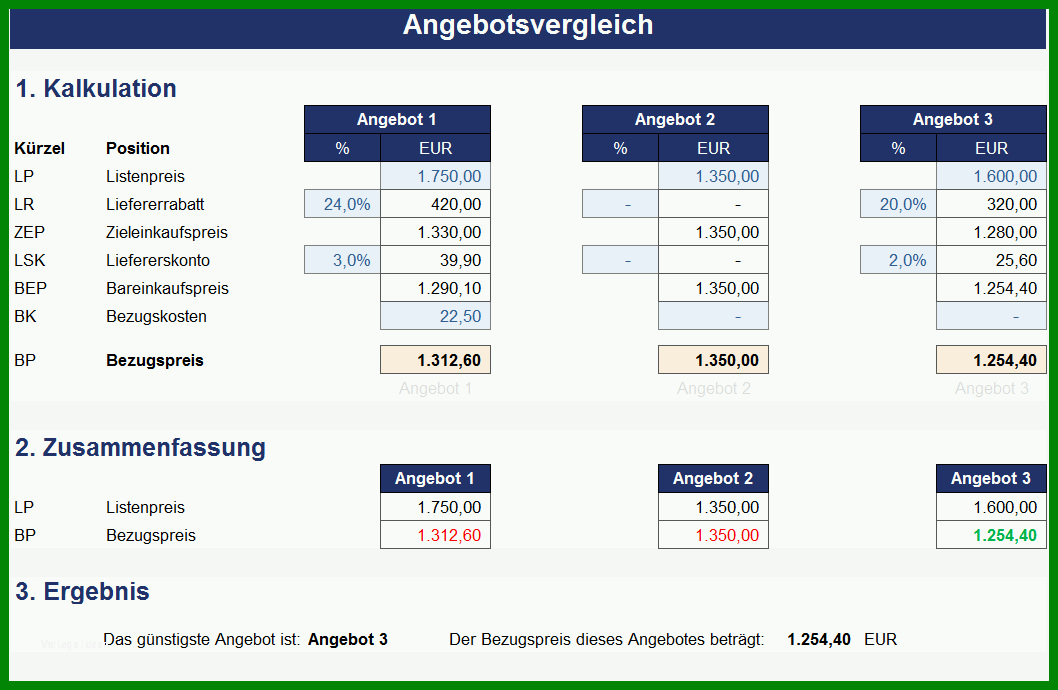The image size is (1058, 690).
Task: Select Angebot 3 Bezugspreis in Kalkulation
Action: 991,360
